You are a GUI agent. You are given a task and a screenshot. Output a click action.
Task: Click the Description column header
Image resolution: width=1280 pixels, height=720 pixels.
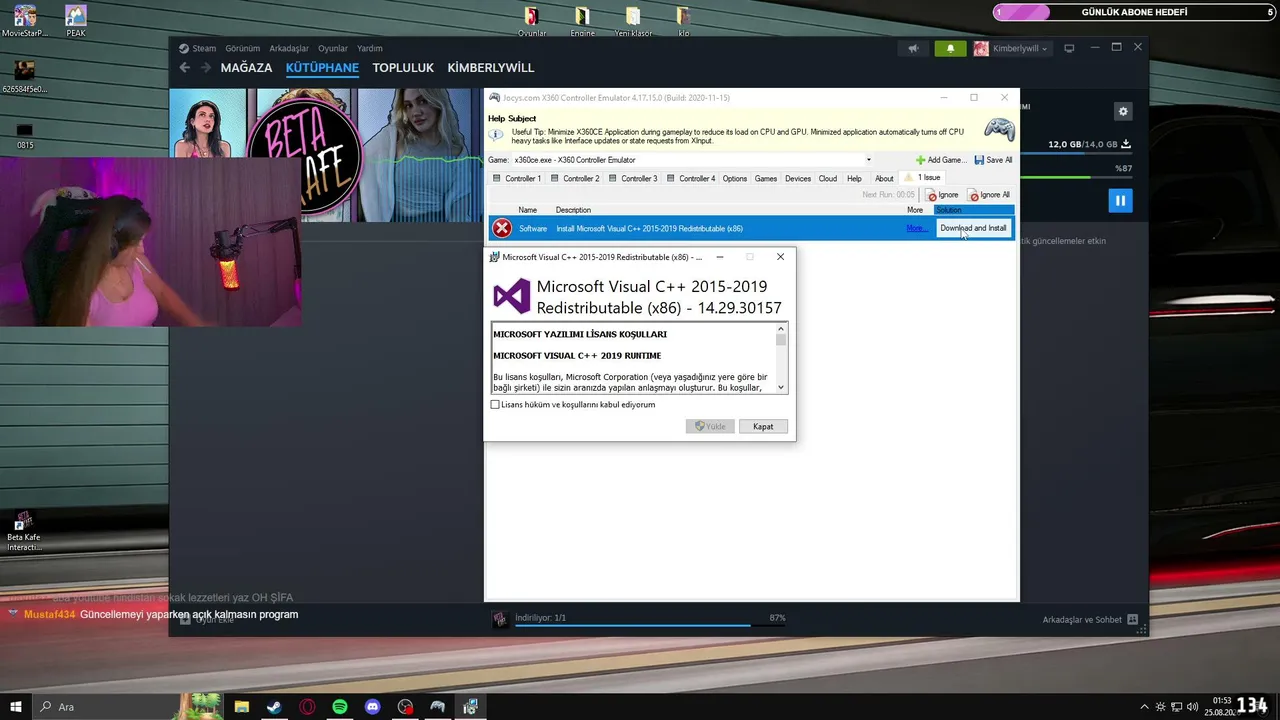click(x=573, y=210)
